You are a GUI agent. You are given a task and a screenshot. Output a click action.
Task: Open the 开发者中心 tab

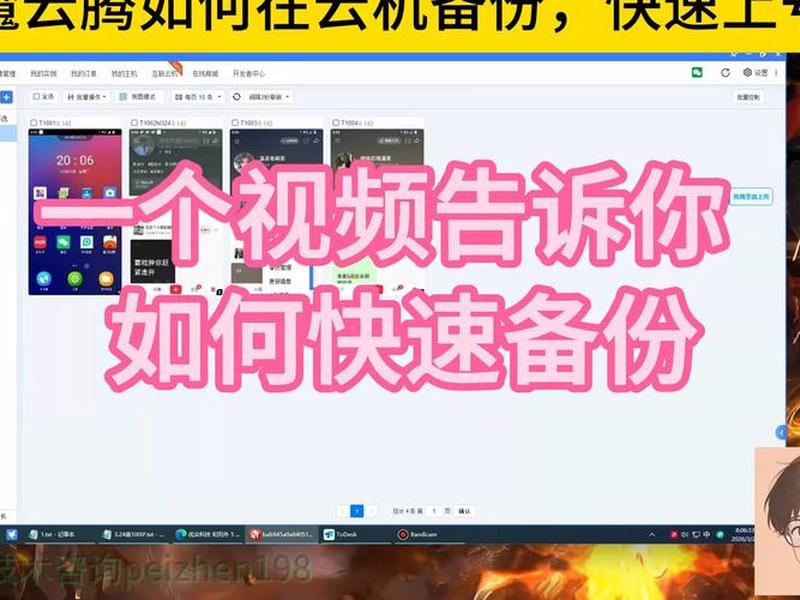(x=249, y=73)
